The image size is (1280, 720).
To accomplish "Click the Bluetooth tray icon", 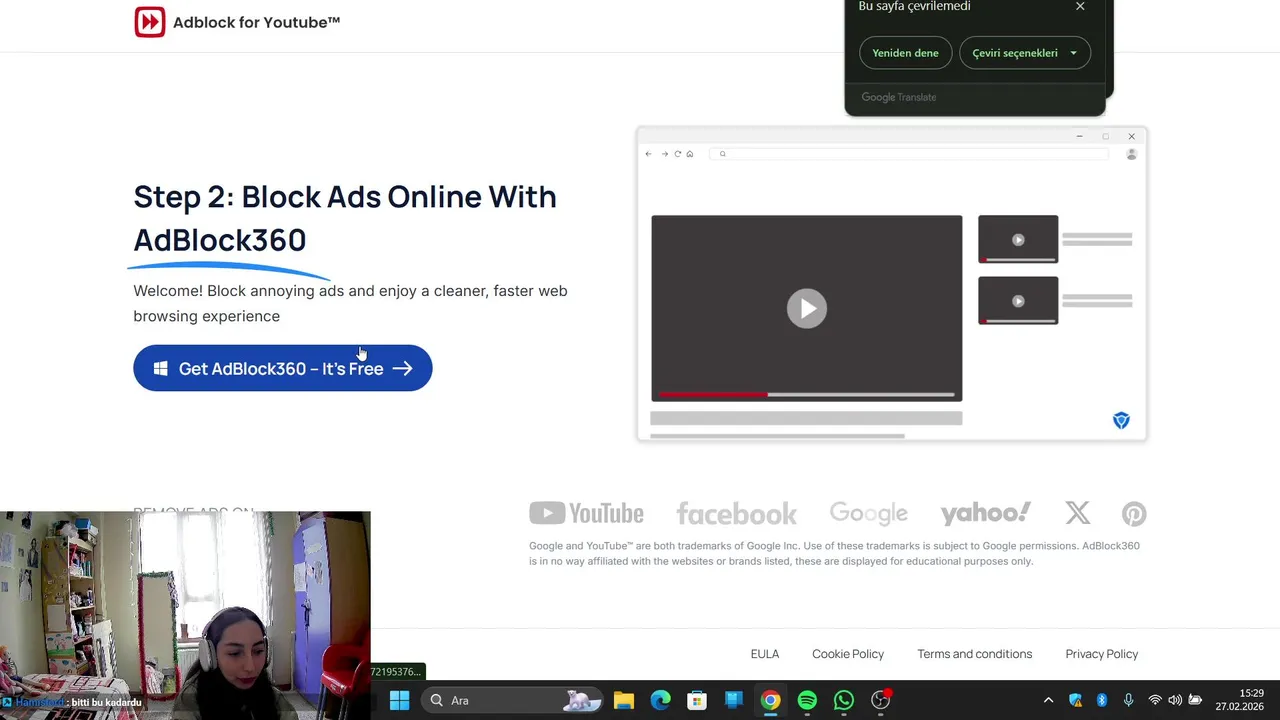I will click(1102, 700).
